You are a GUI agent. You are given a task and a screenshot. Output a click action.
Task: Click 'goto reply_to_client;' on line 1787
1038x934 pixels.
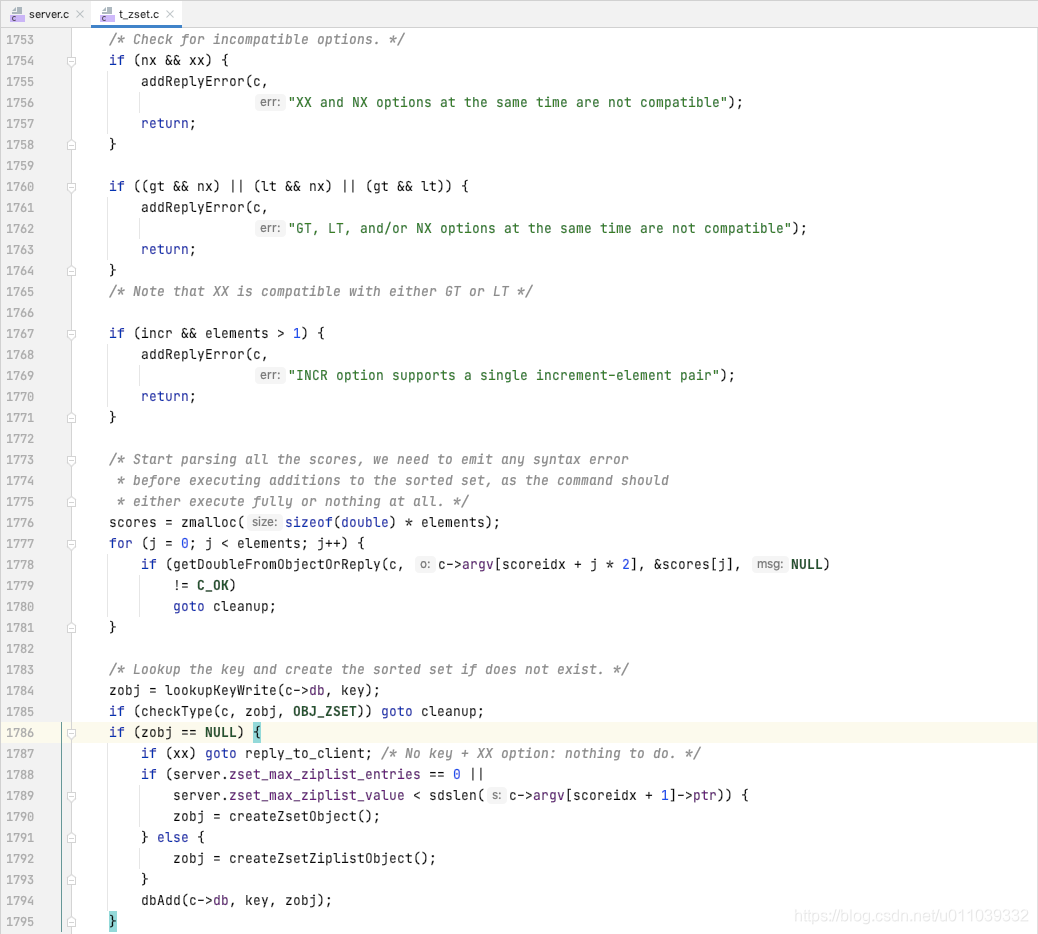[289, 753]
